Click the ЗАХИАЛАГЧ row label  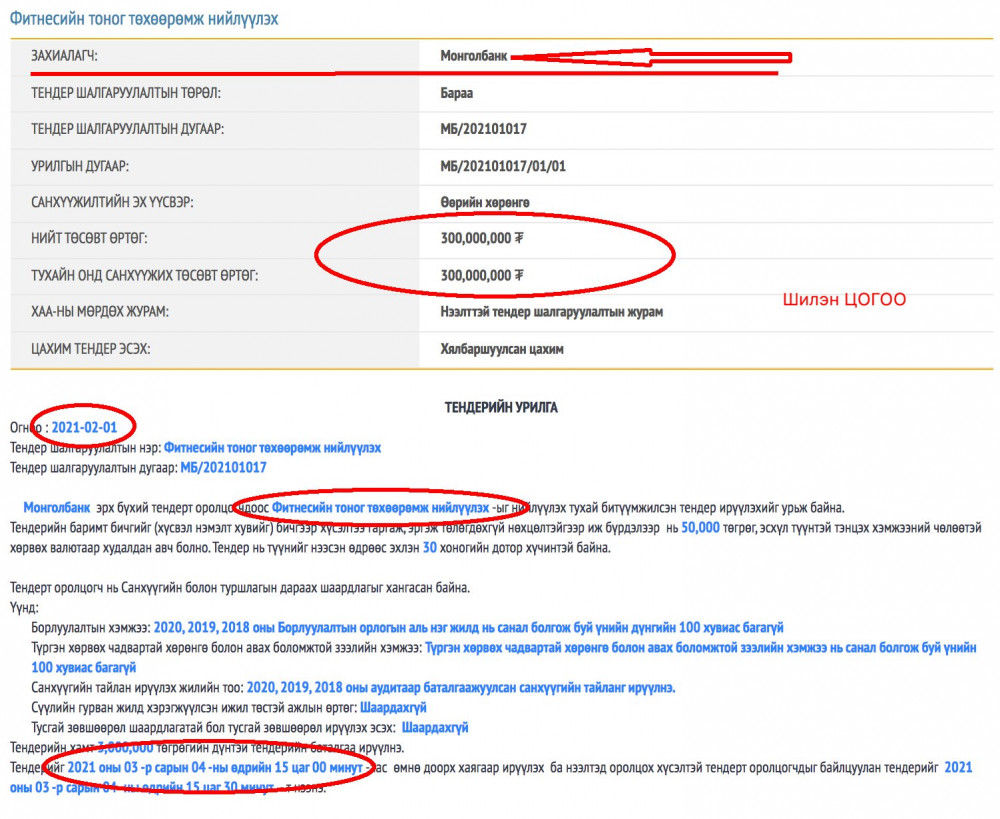71,56
